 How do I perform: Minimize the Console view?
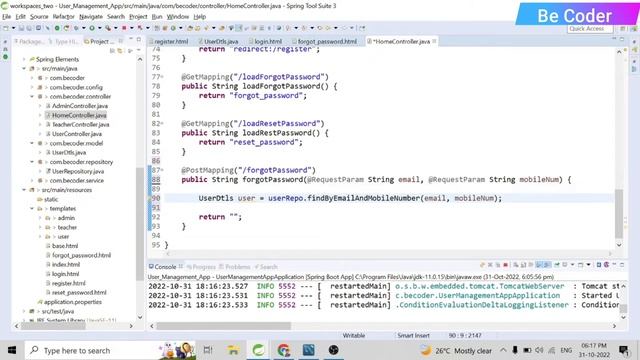coord(614,264)
